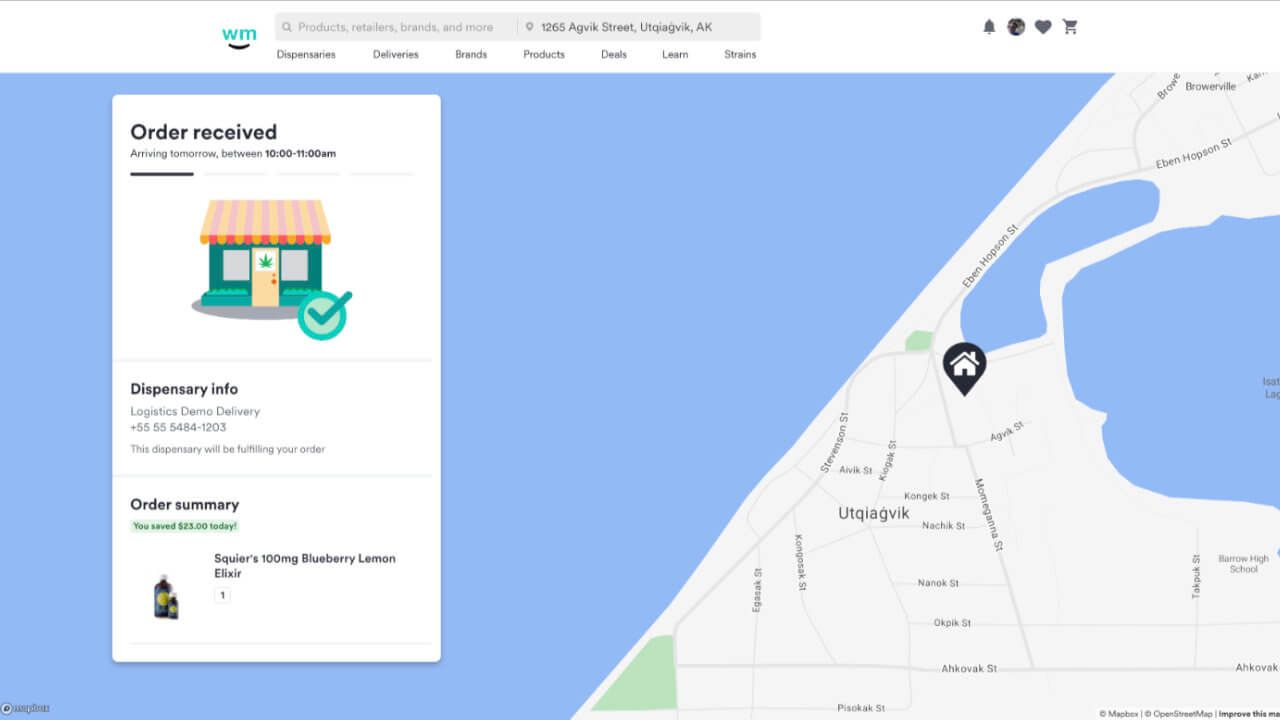Open the user profile avatar
This screenshot has width=1280, height=720.
[x=1016, y=27]
